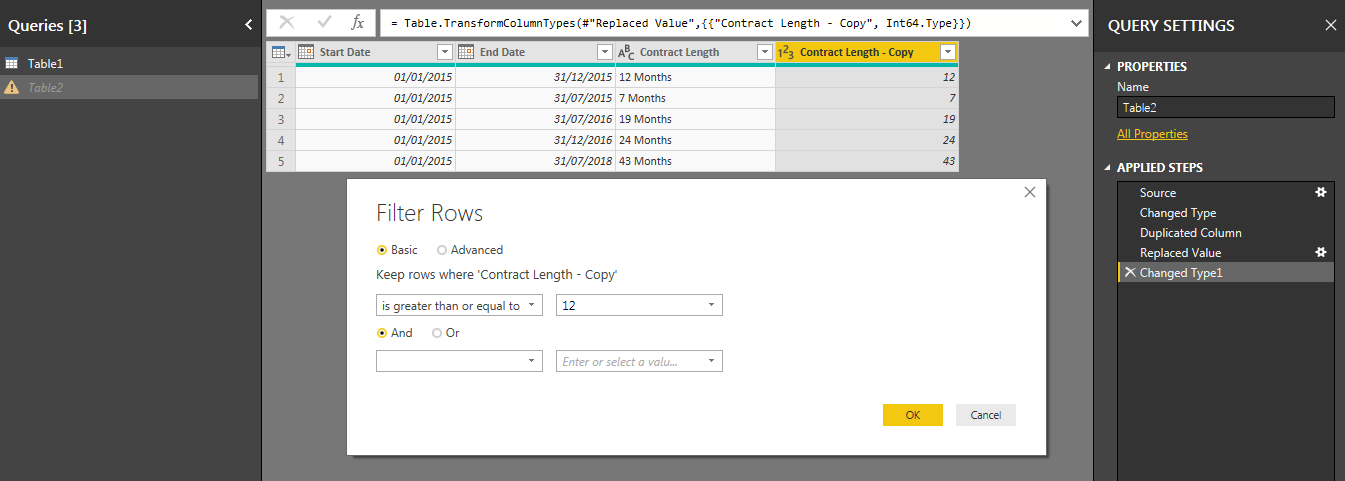The height and width of the screenshot is (481, 1345).
Task: Click the cell showing 19 Months
Action: (x=695, y=119)
